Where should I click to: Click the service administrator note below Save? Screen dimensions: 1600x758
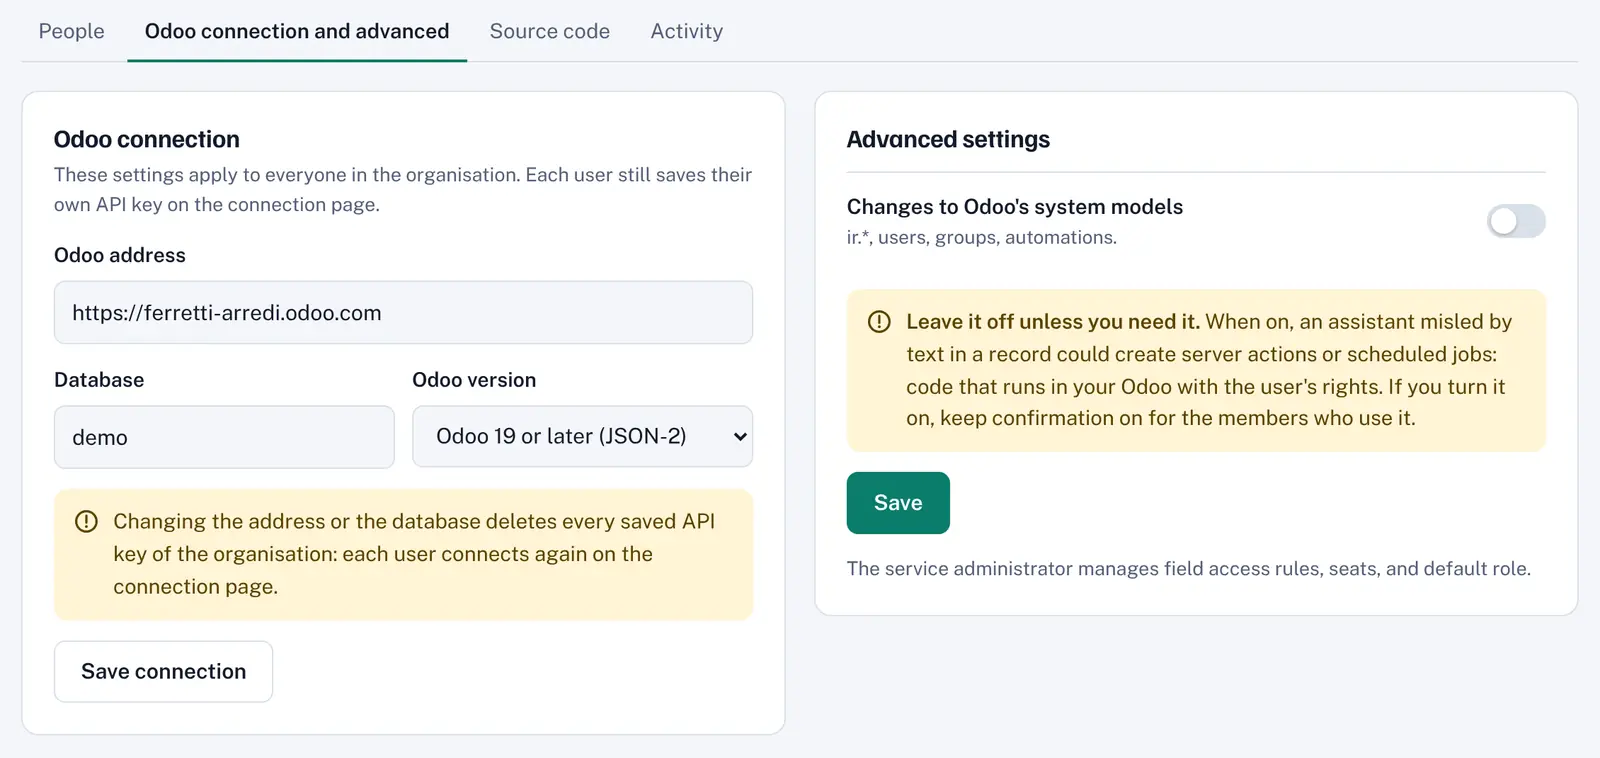(1189, 569)
